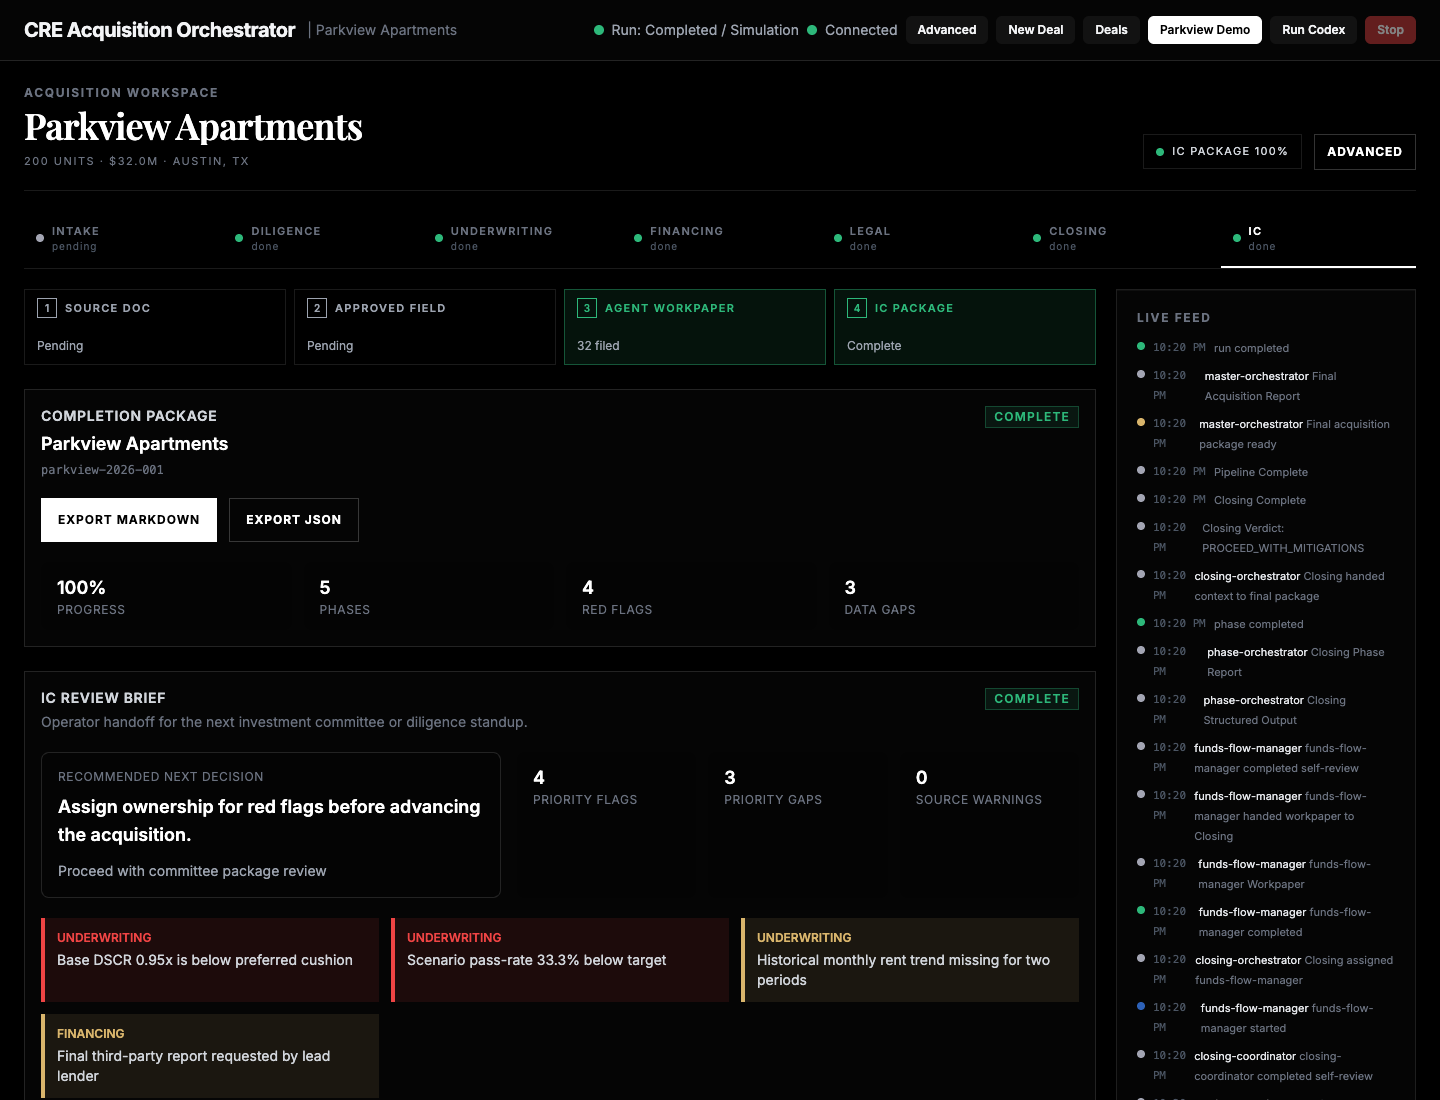Click the Advanced button in top bar
Viewport: 1440px width, 1100px height.
point(946,30)
